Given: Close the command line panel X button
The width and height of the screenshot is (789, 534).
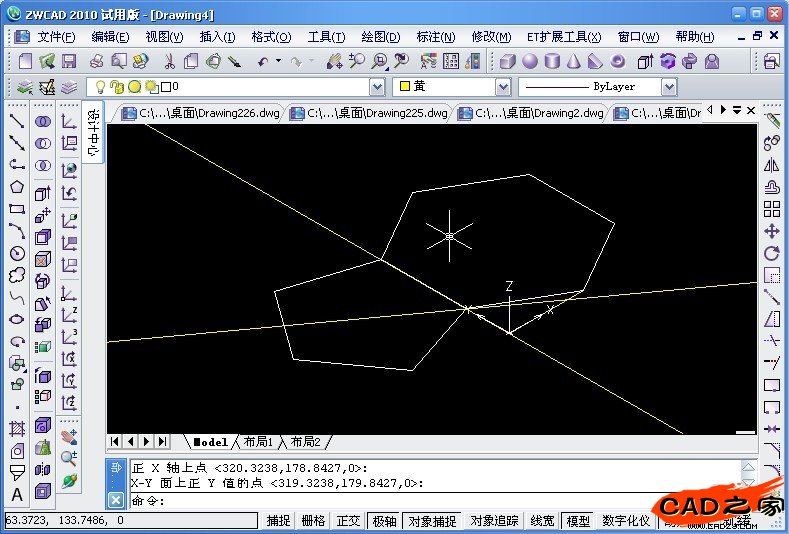Looking at the screenshot, I should click(116, 500).
